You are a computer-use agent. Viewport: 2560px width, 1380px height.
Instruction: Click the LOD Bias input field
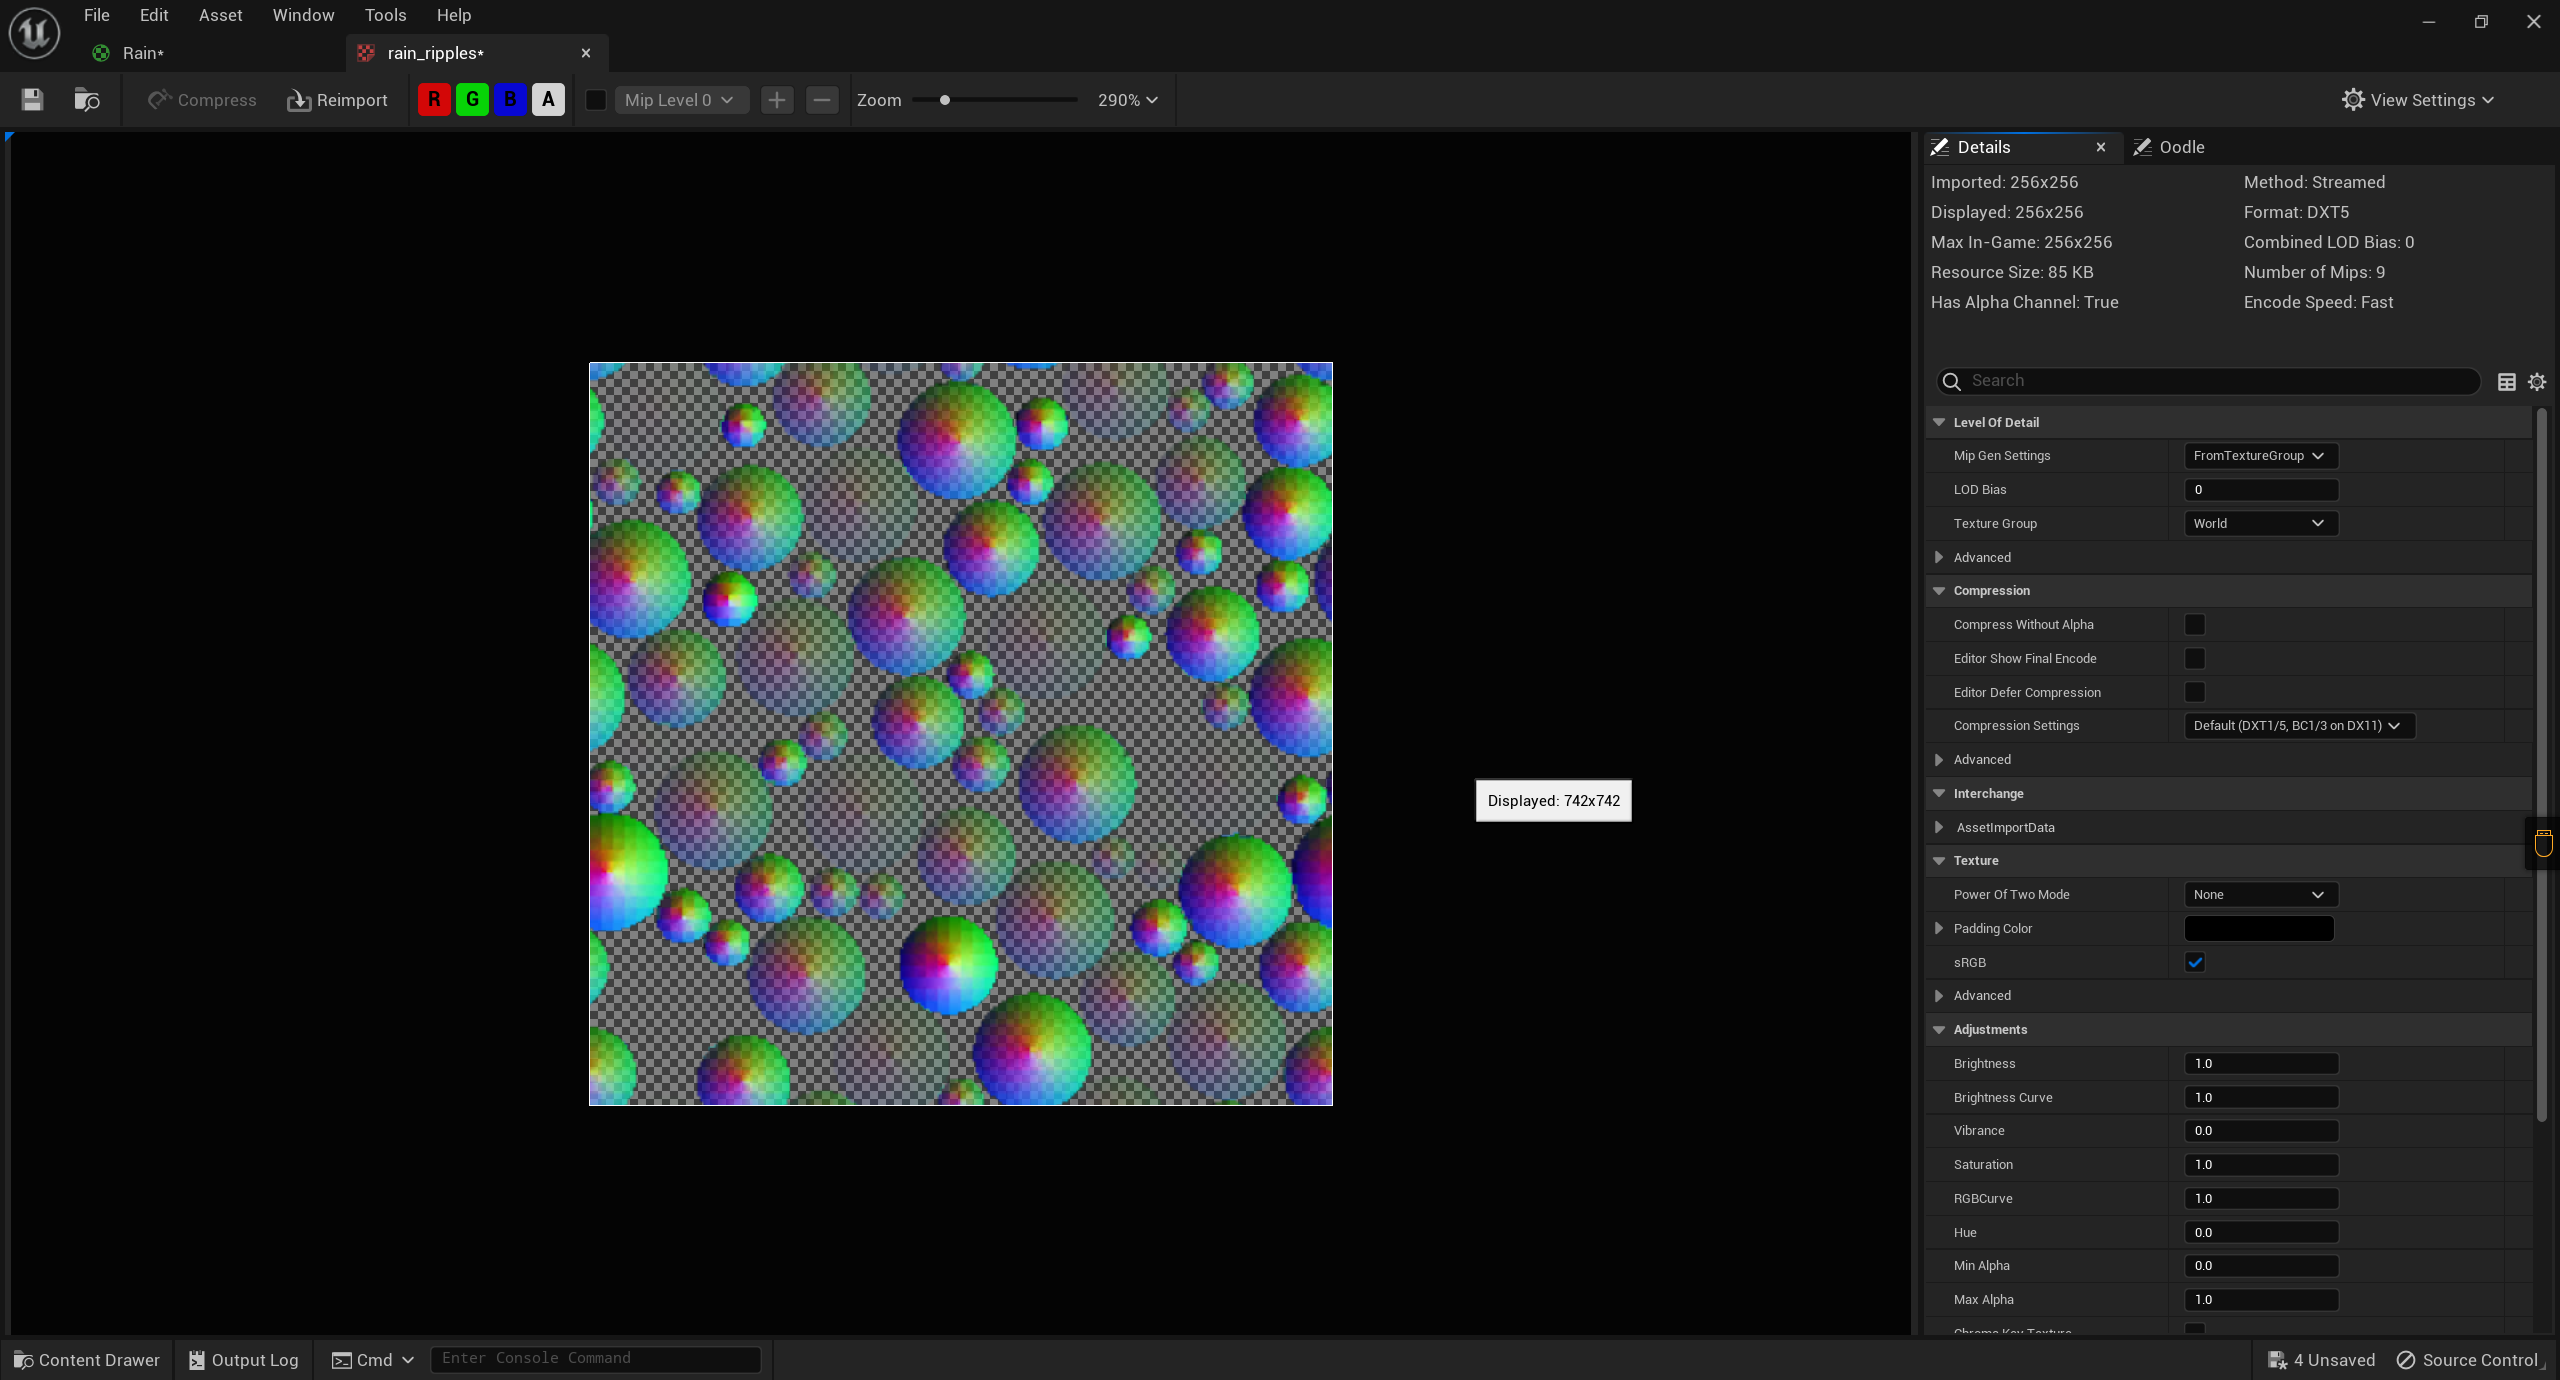pos(2261,490)
